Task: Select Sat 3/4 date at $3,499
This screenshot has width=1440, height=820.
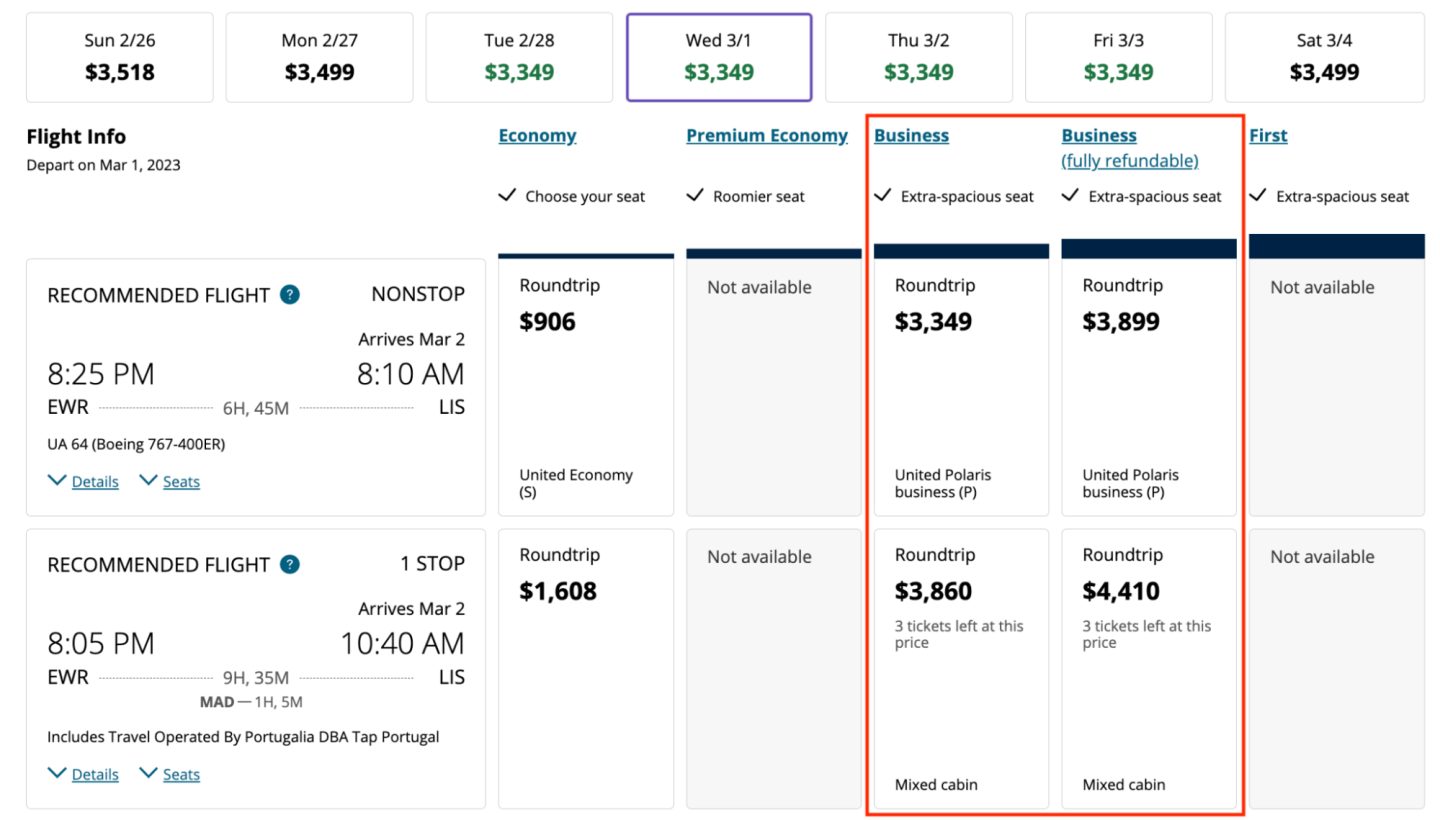Action: click(1324, 58)
